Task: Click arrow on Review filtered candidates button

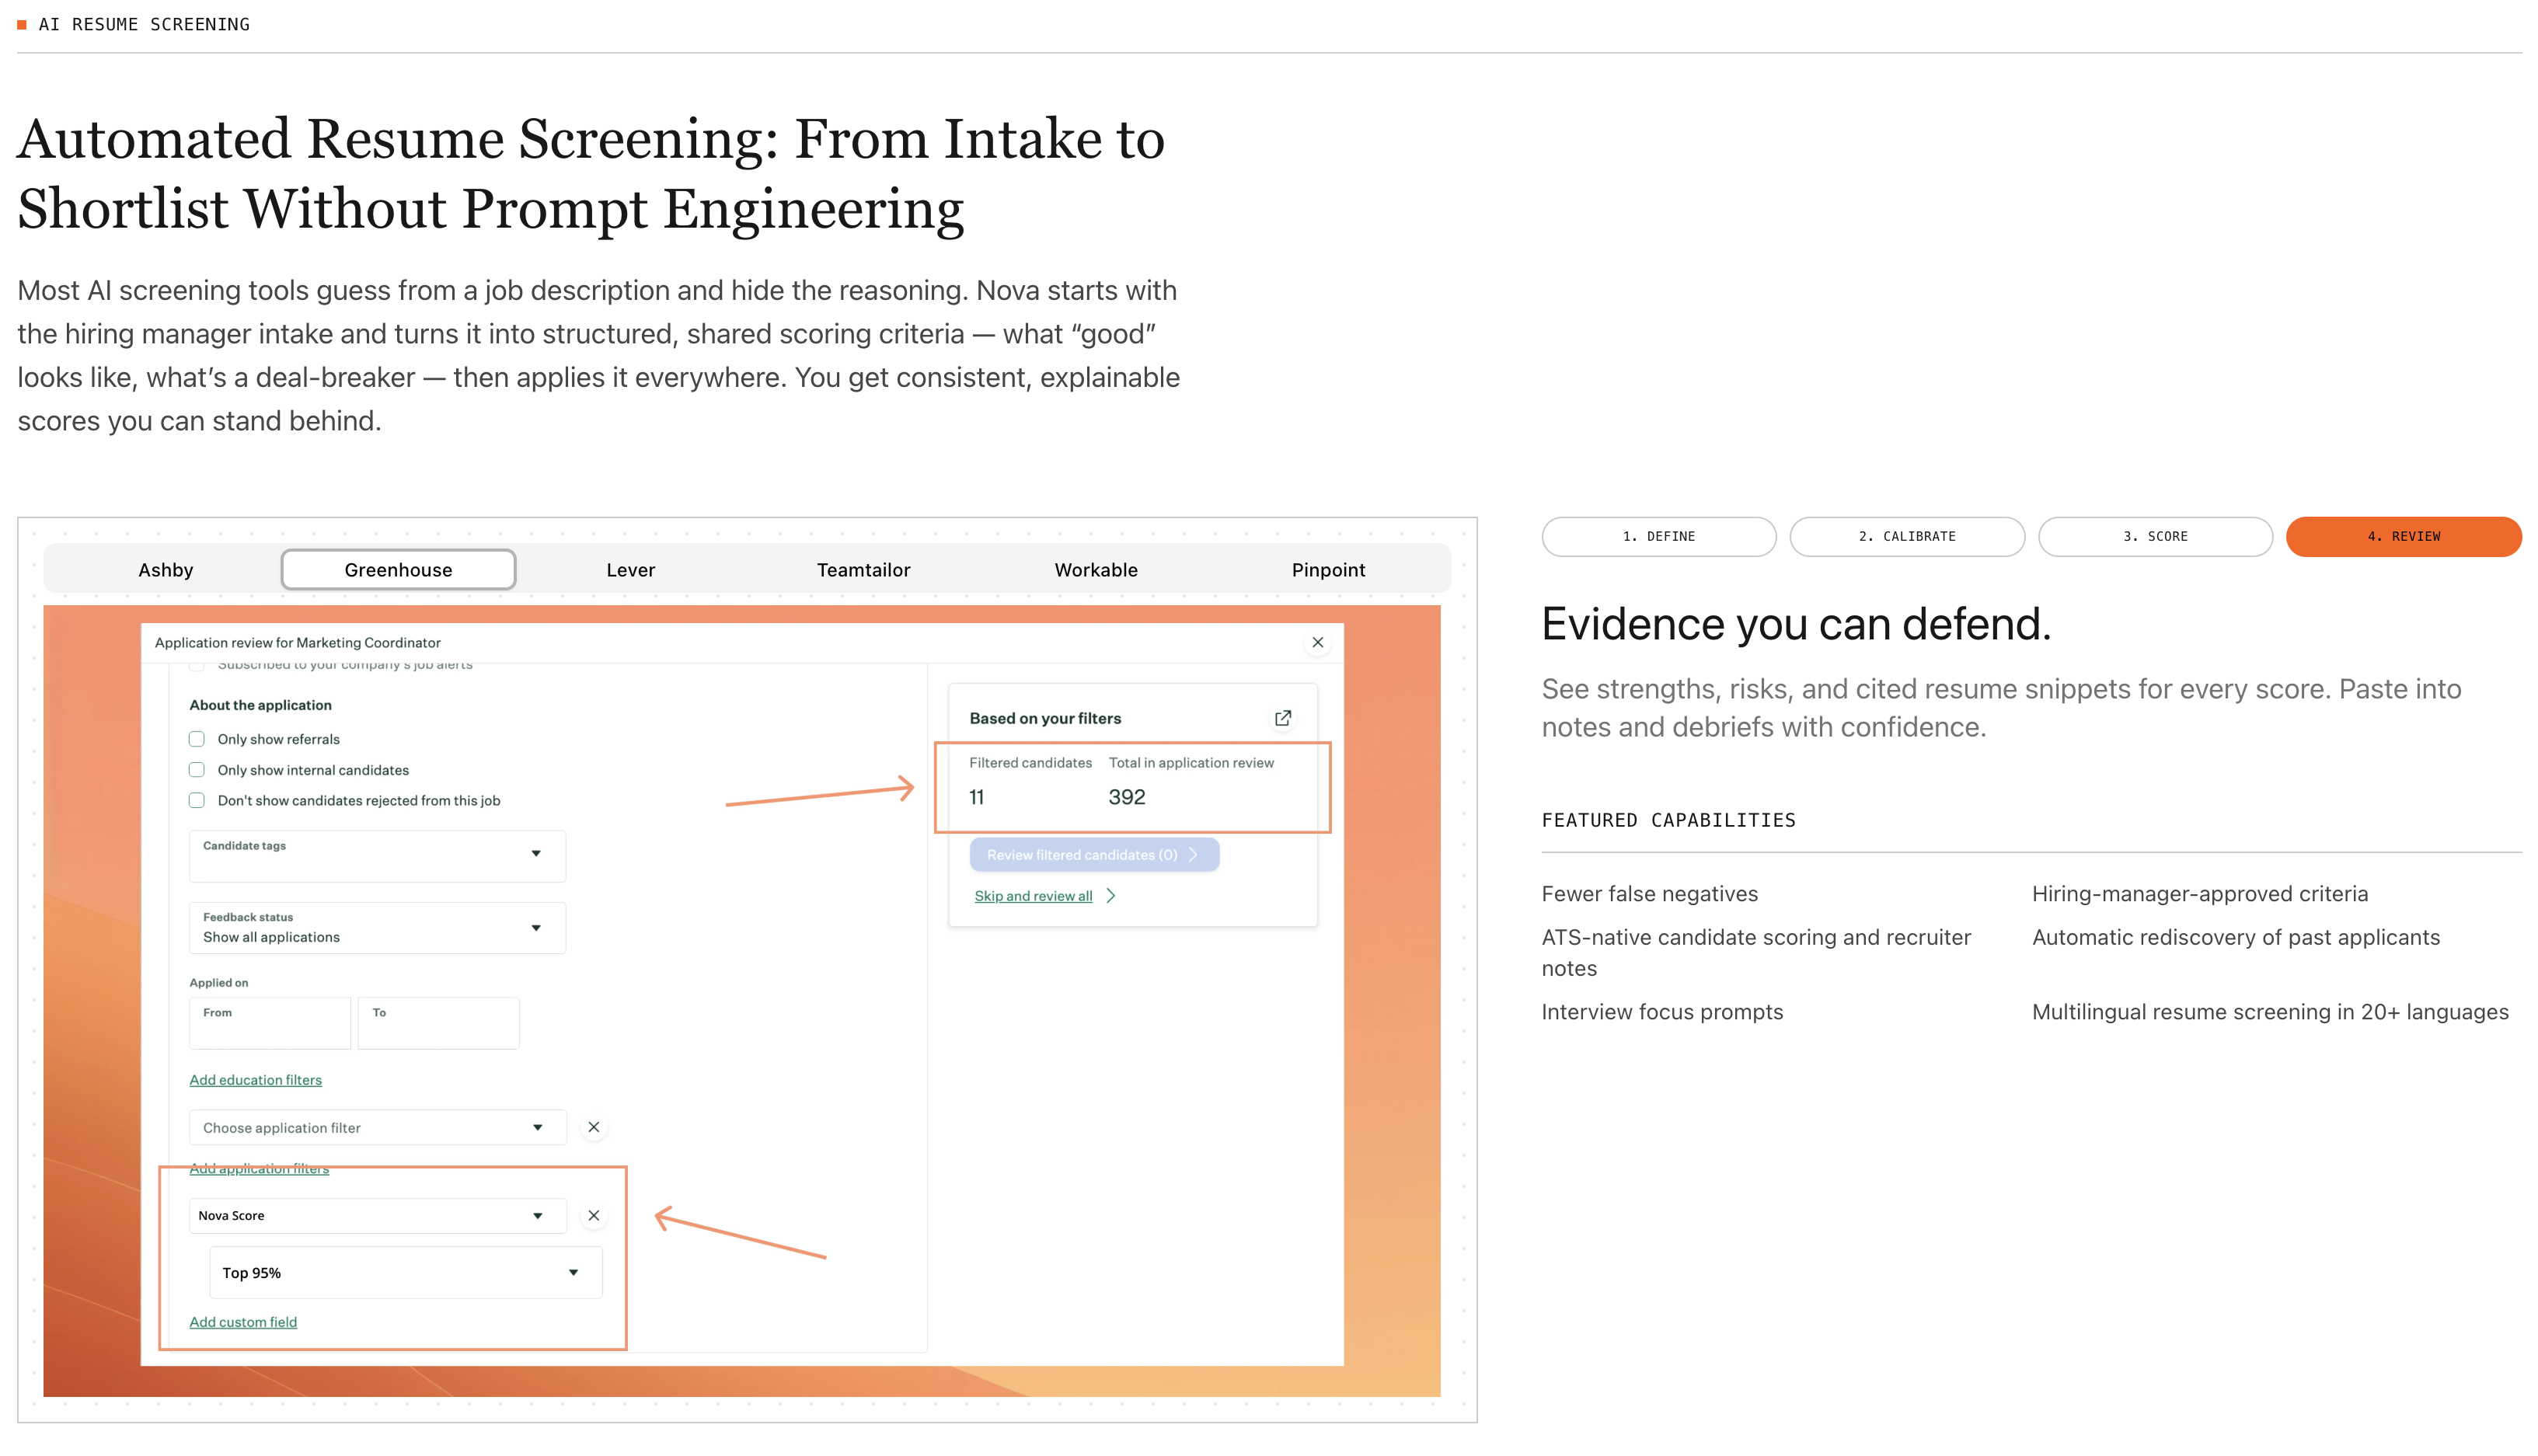Action: point(1194,854)
